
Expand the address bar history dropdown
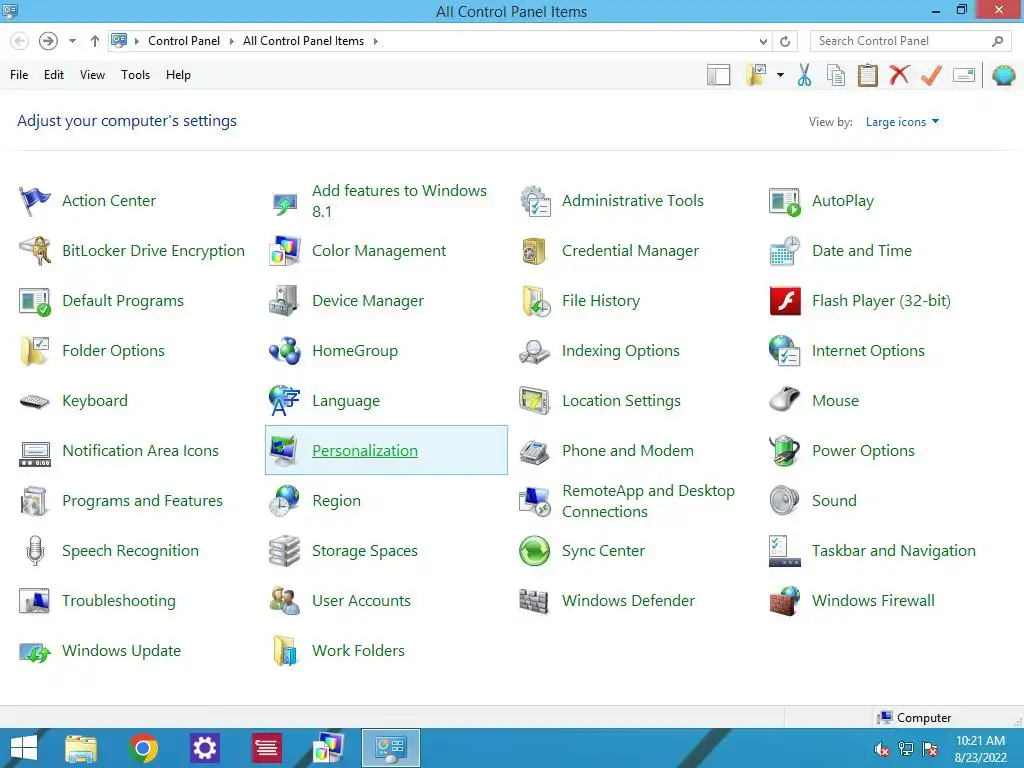click(x=763, y=41)
